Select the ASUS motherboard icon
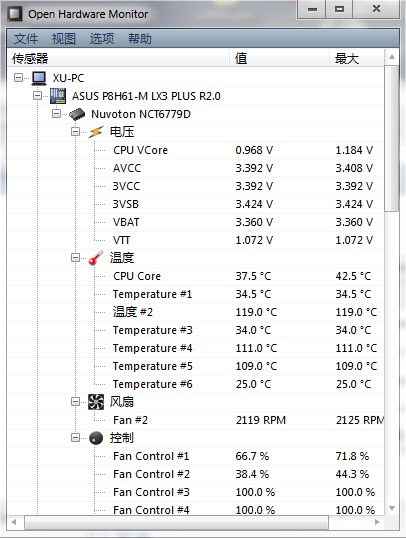The width and height of the screenshot is (406, 538). [x=58, y=96]
